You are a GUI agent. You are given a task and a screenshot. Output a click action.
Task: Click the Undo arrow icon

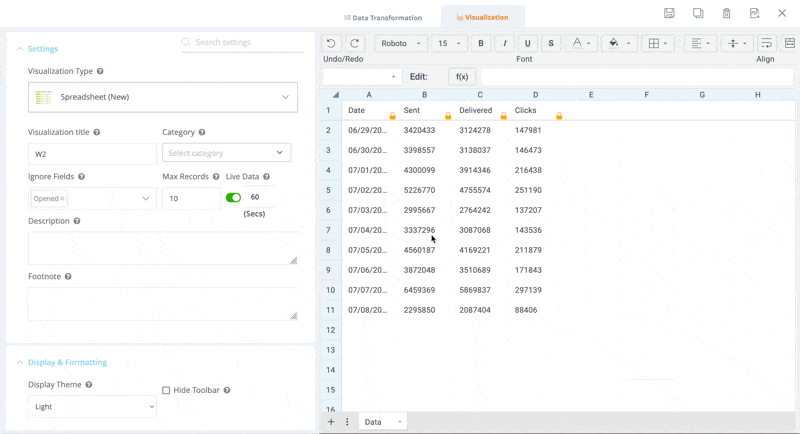(331, 43)
